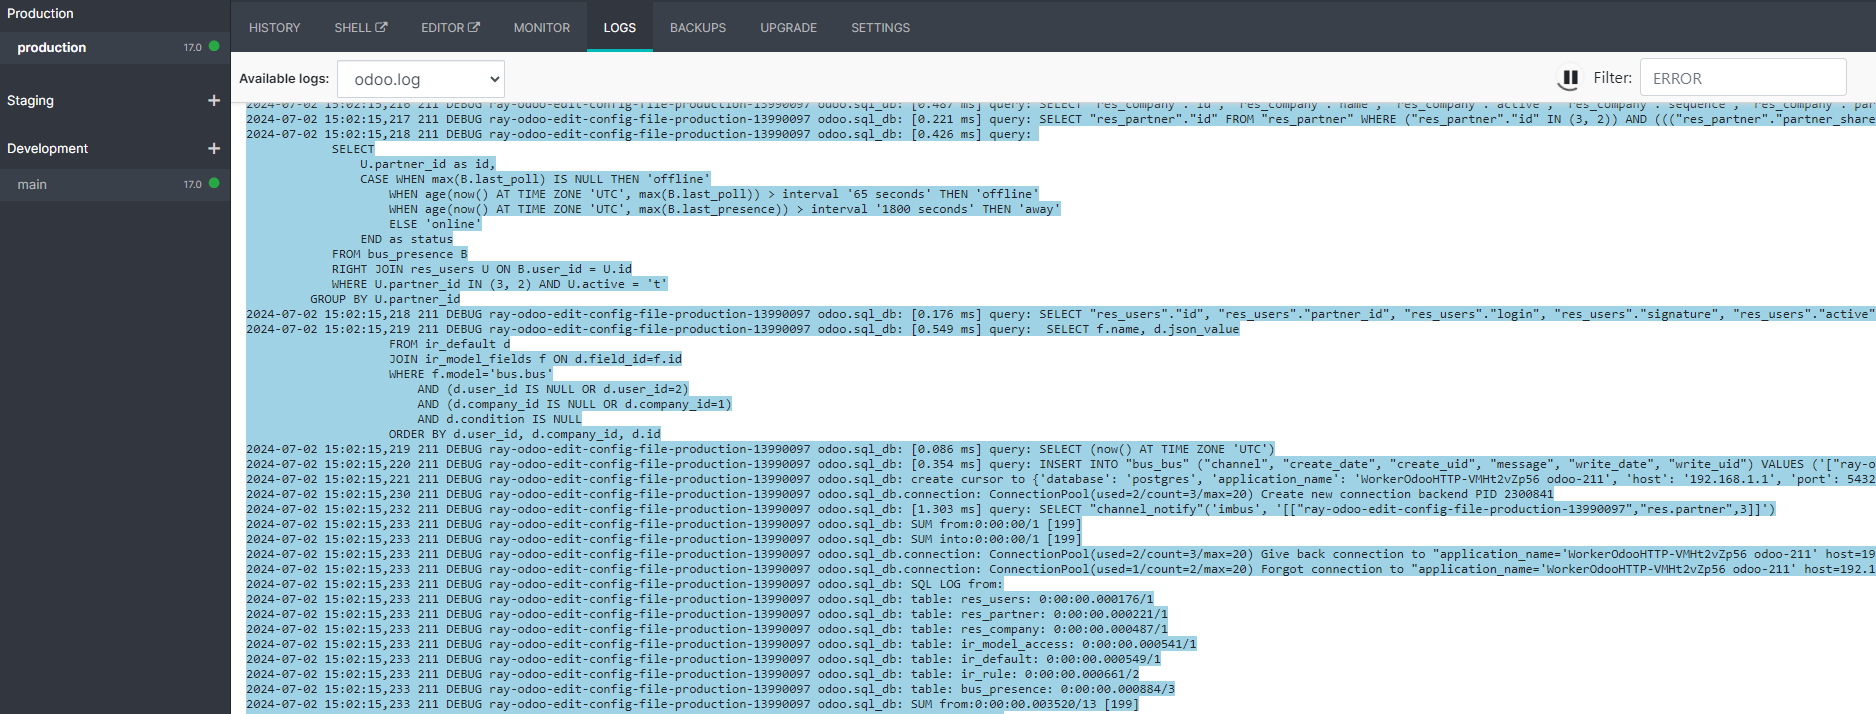Select the production branch in sidebar

click(115, 47)
